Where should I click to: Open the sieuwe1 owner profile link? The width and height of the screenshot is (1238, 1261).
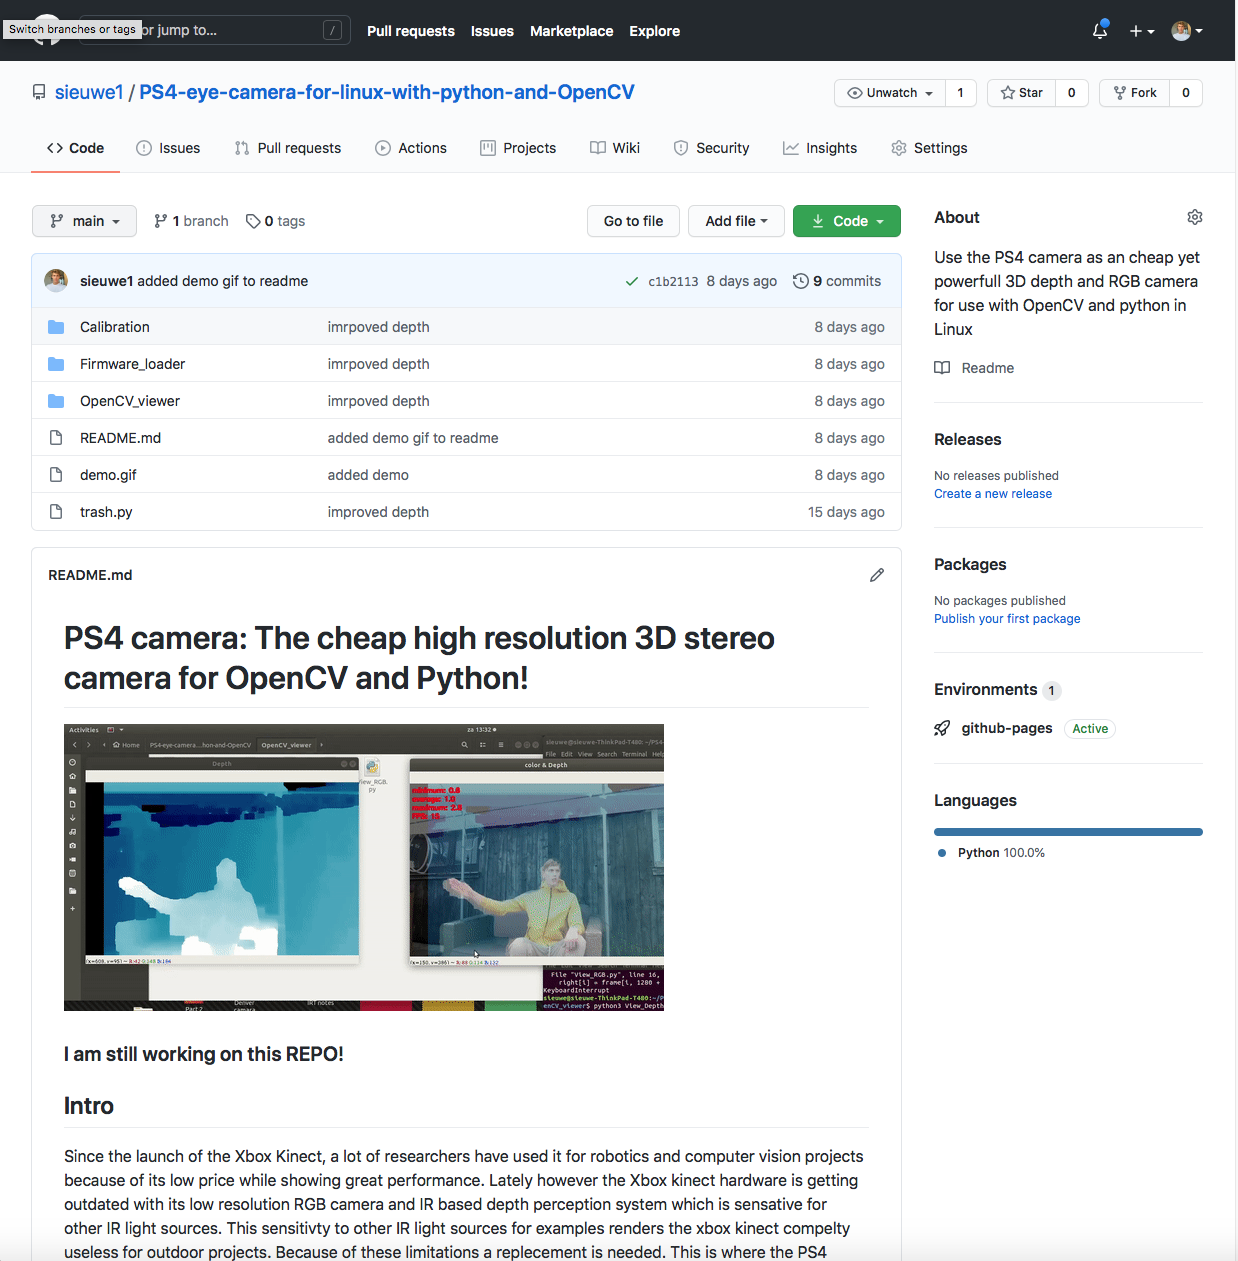[89, 92]
